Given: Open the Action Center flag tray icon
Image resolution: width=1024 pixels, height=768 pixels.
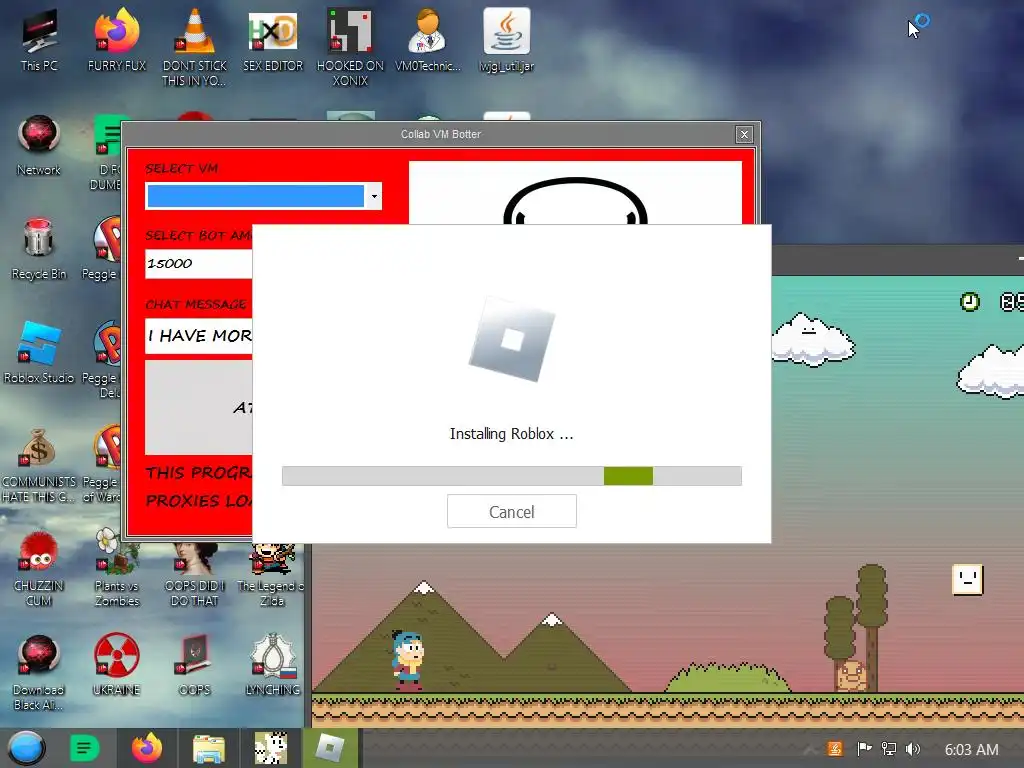Looking at the screenshot, I should click(x=863, y=749).
